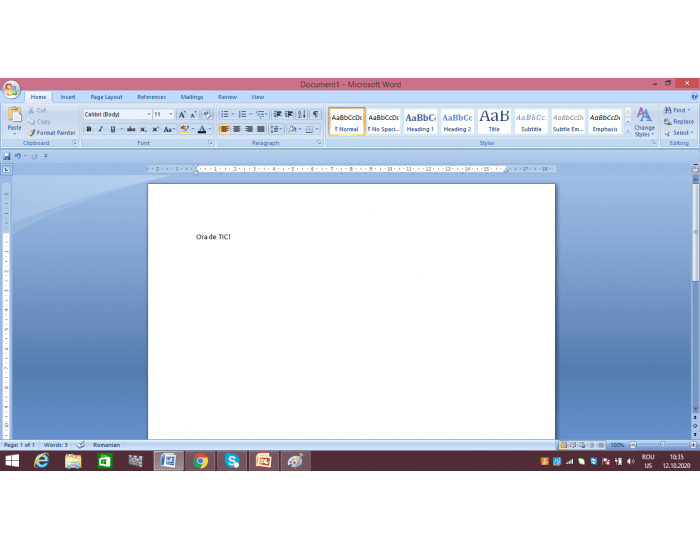Apply the Title style
Screen dimensions: 700x550
[x=494, y=121]
